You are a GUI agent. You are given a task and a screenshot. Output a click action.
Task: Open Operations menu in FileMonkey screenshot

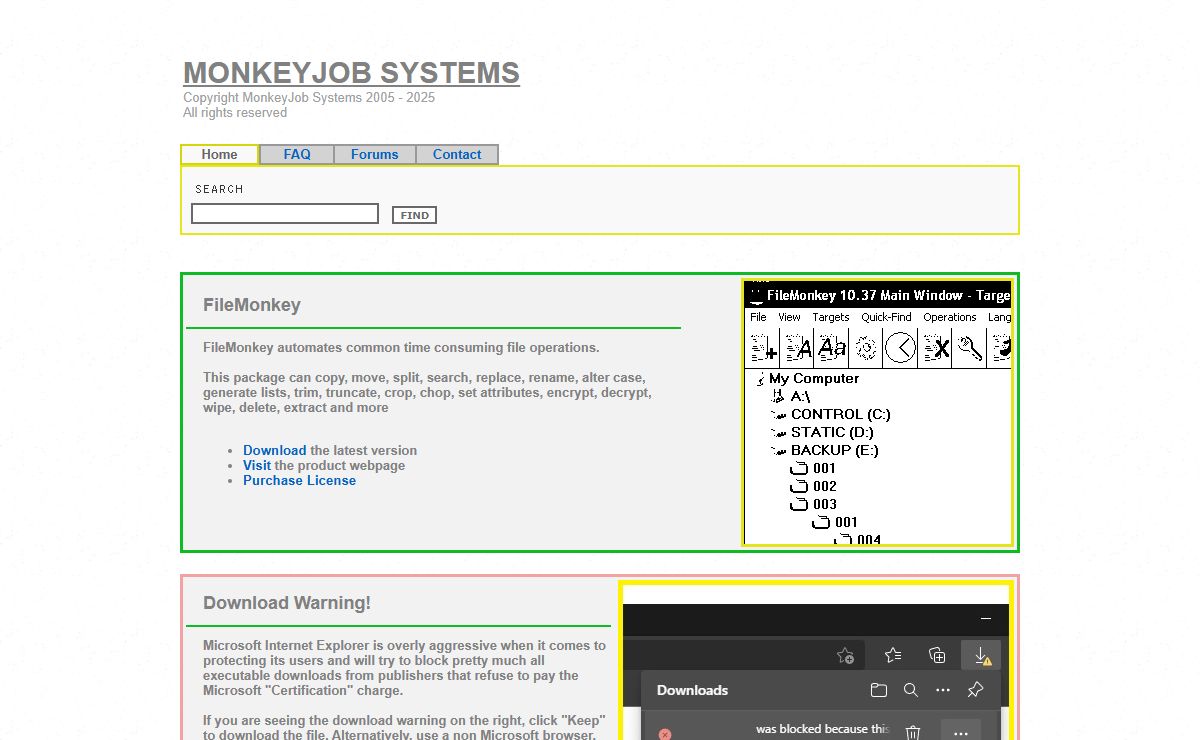point(949,317)
